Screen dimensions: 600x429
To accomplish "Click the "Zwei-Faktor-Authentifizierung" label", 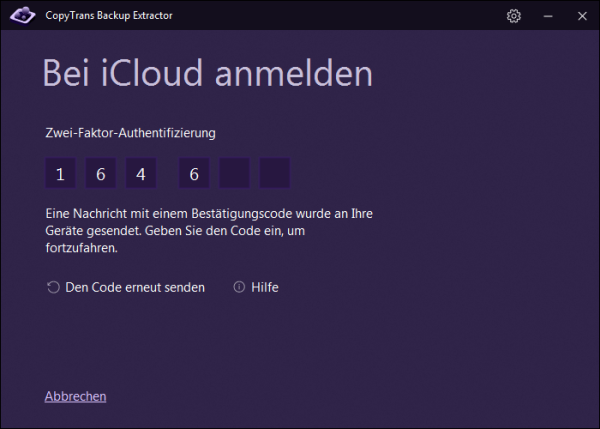I will tap(130, 132).
